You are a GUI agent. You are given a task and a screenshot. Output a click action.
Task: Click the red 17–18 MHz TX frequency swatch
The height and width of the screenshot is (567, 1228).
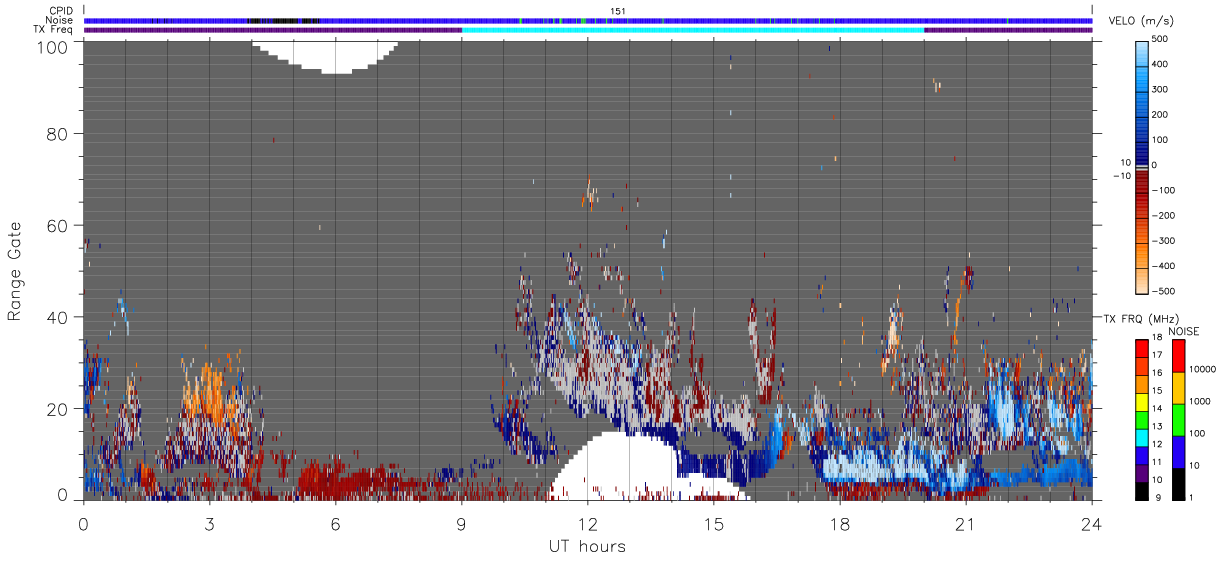click(x=1142, y=349)
